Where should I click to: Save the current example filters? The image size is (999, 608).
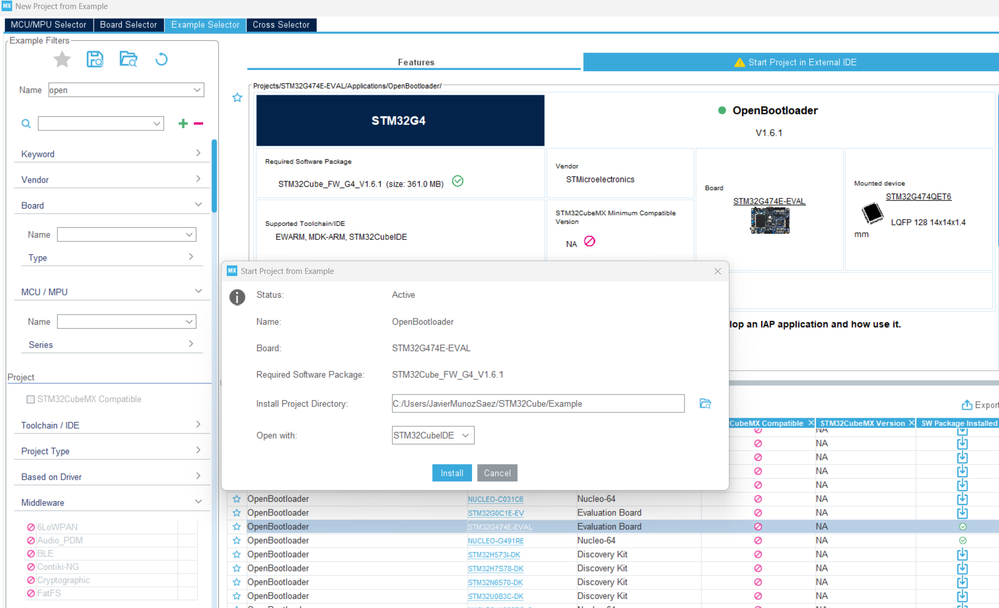click(x=95, y=59)
